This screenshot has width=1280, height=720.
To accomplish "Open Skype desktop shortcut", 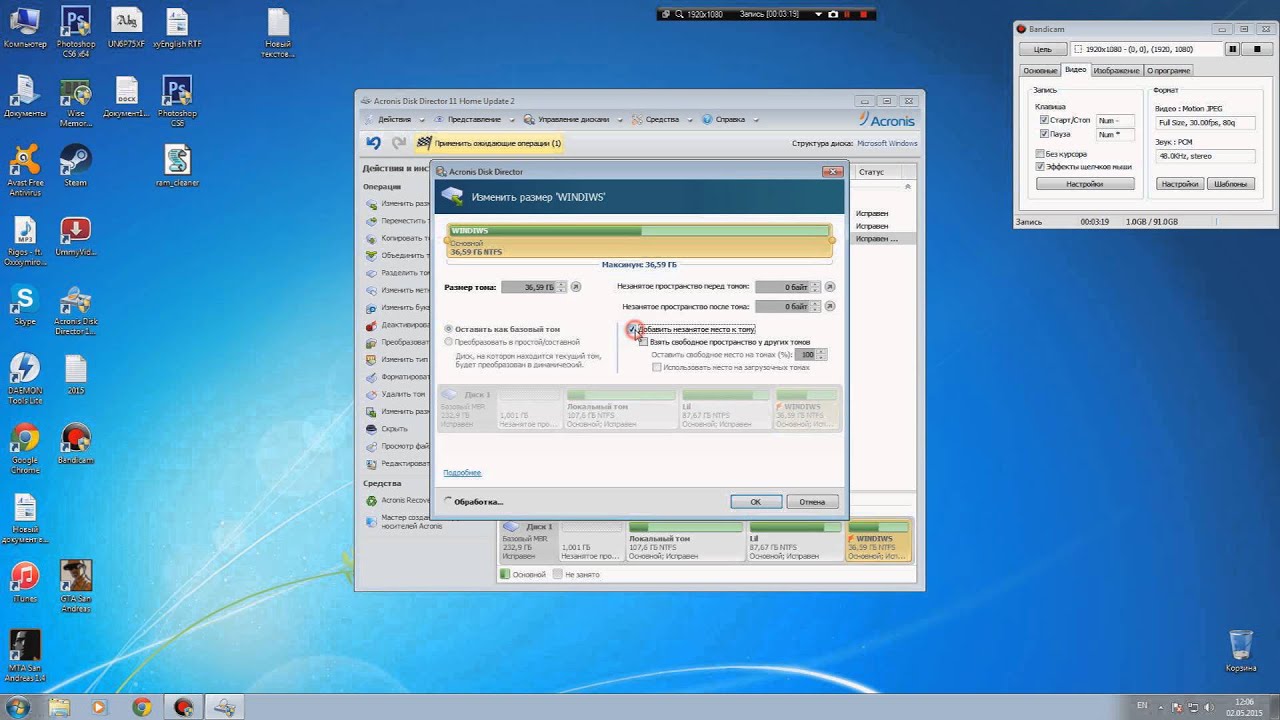I will coord(25,305).
